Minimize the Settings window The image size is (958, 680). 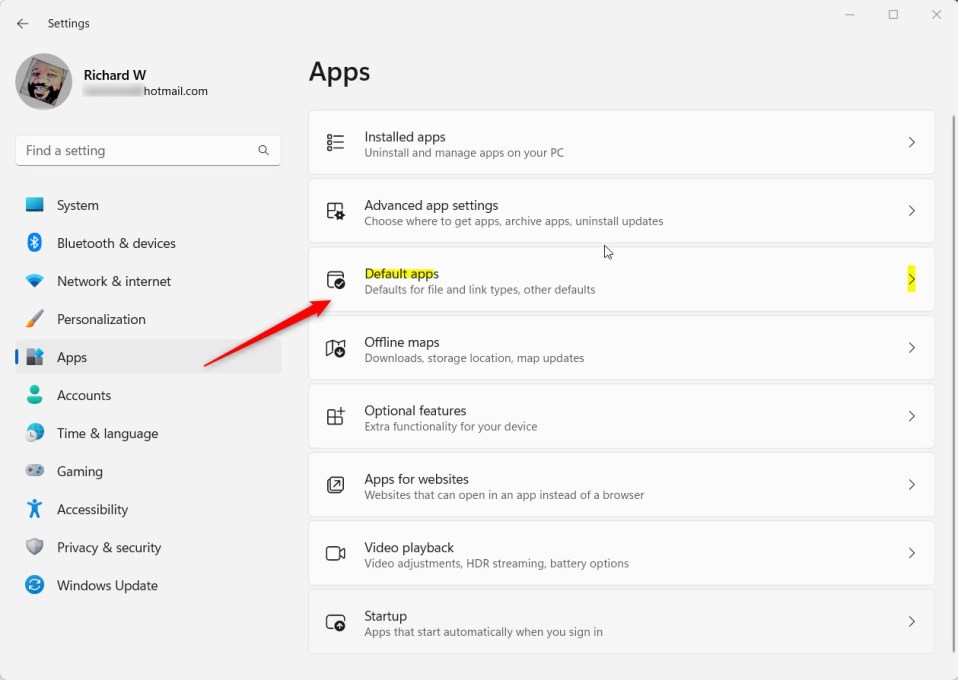pyautogui.click(x=850, y=15)
